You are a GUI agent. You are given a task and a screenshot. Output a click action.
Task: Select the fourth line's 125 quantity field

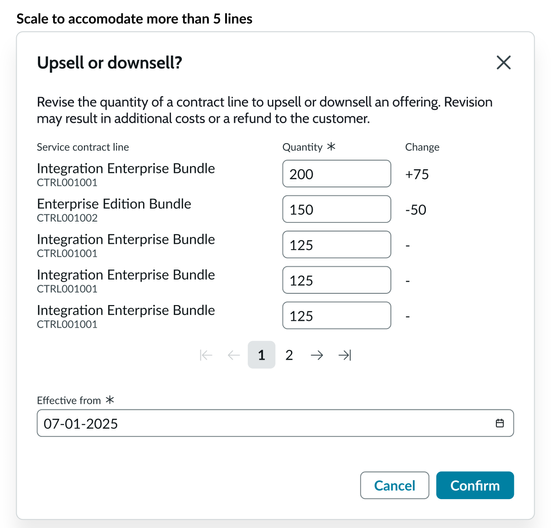(337, 280)
